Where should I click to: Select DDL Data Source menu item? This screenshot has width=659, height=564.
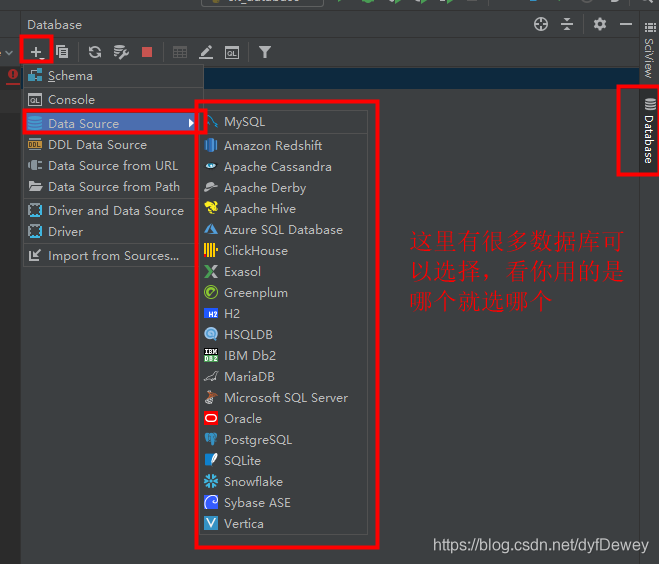pyautogui.click(x=111, y=145)
